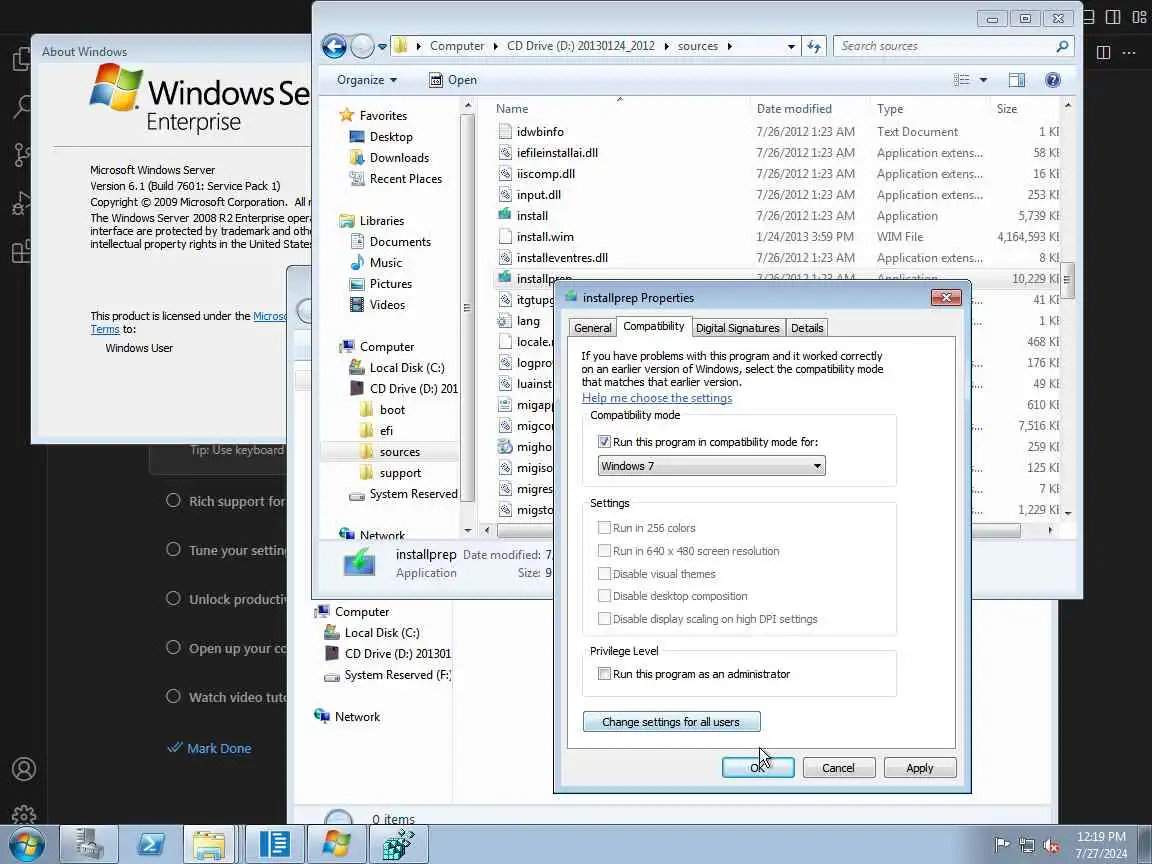Select the Rich support radio item in VS Code
Image resolution: width=1152 pixels, height=864 pixels.
point(173,500)
